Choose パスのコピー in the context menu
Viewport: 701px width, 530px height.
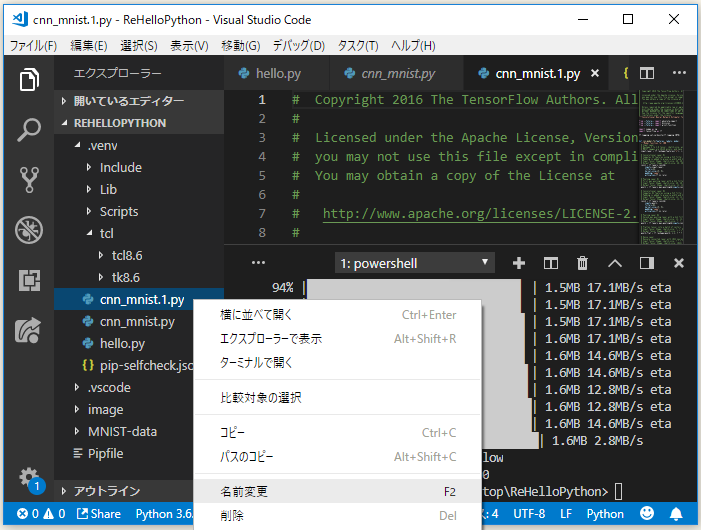338,457
